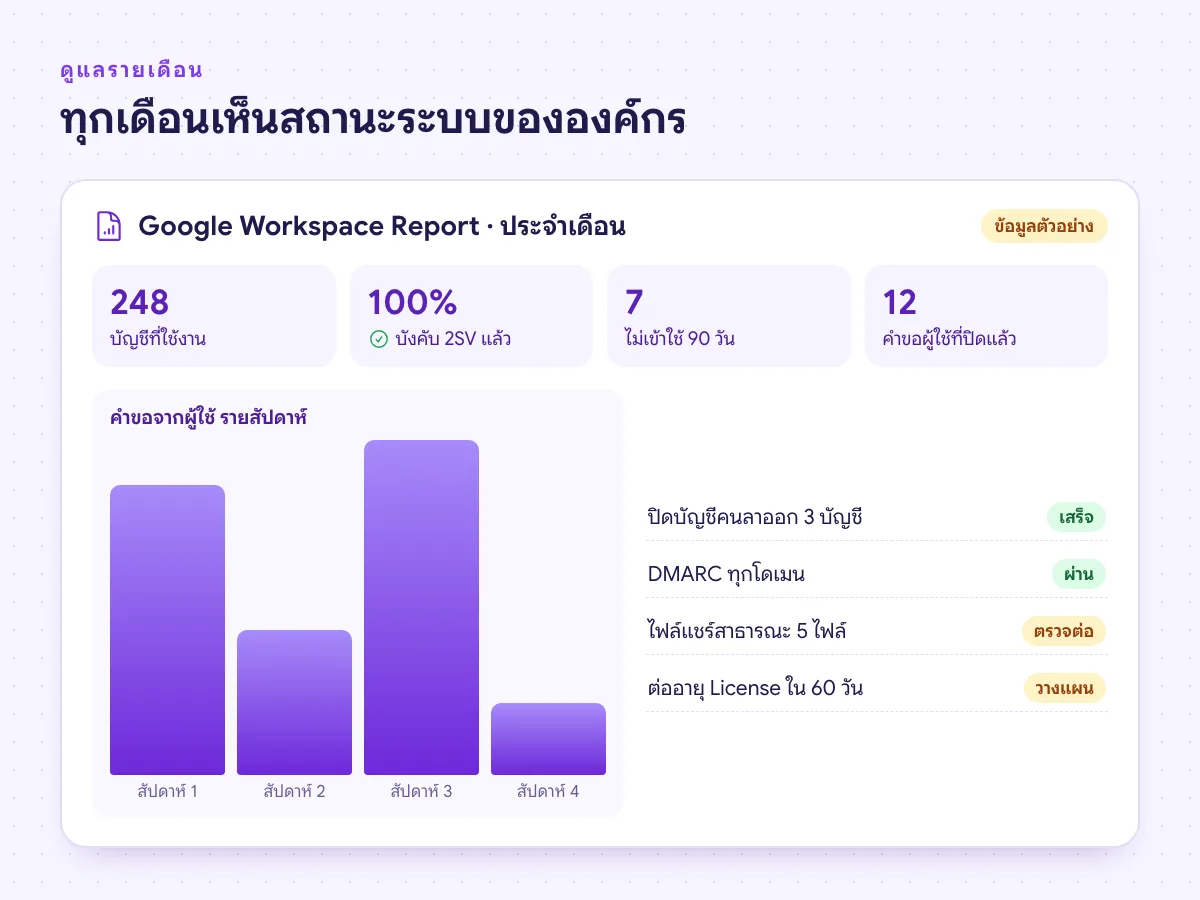Viewport: 1200px width, 900px height.
Task: Click the ข้อมูลตัวอย่าง badge
Action: [x=1044, y=226]
